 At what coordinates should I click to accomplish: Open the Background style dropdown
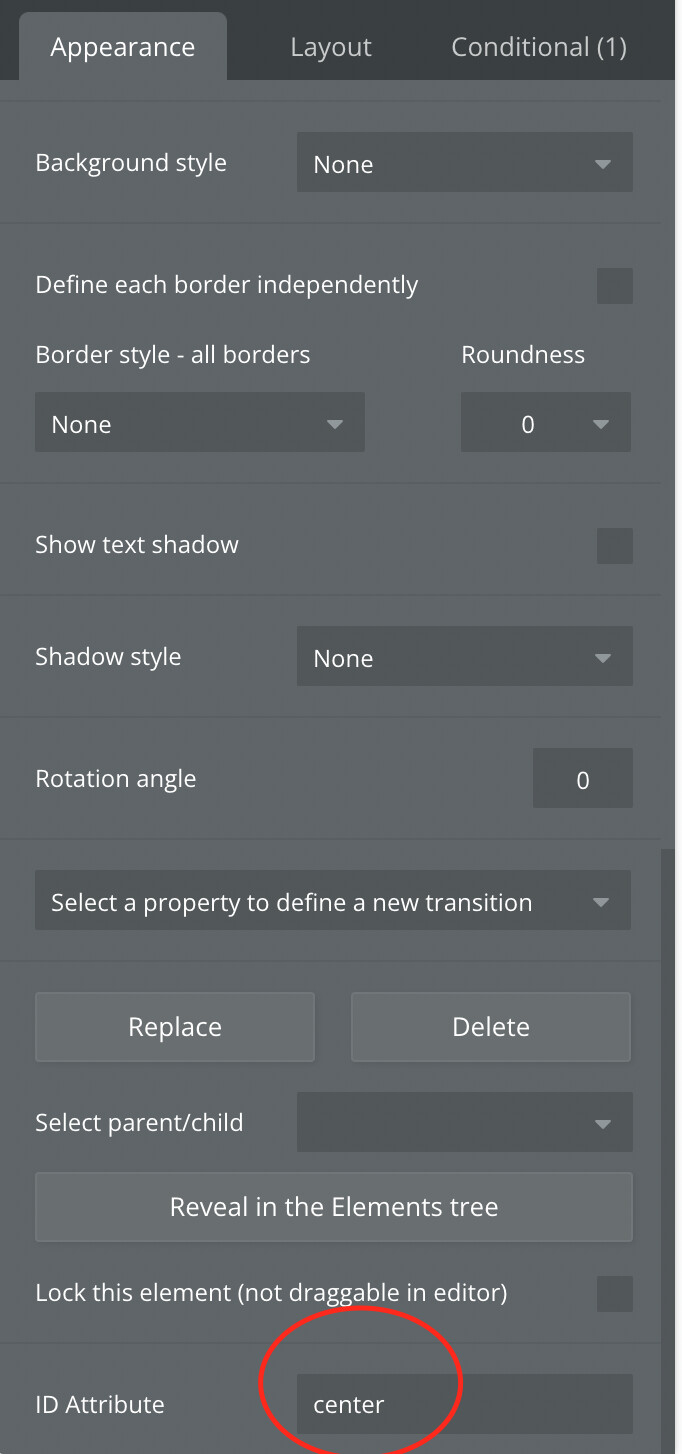point(465,163)
